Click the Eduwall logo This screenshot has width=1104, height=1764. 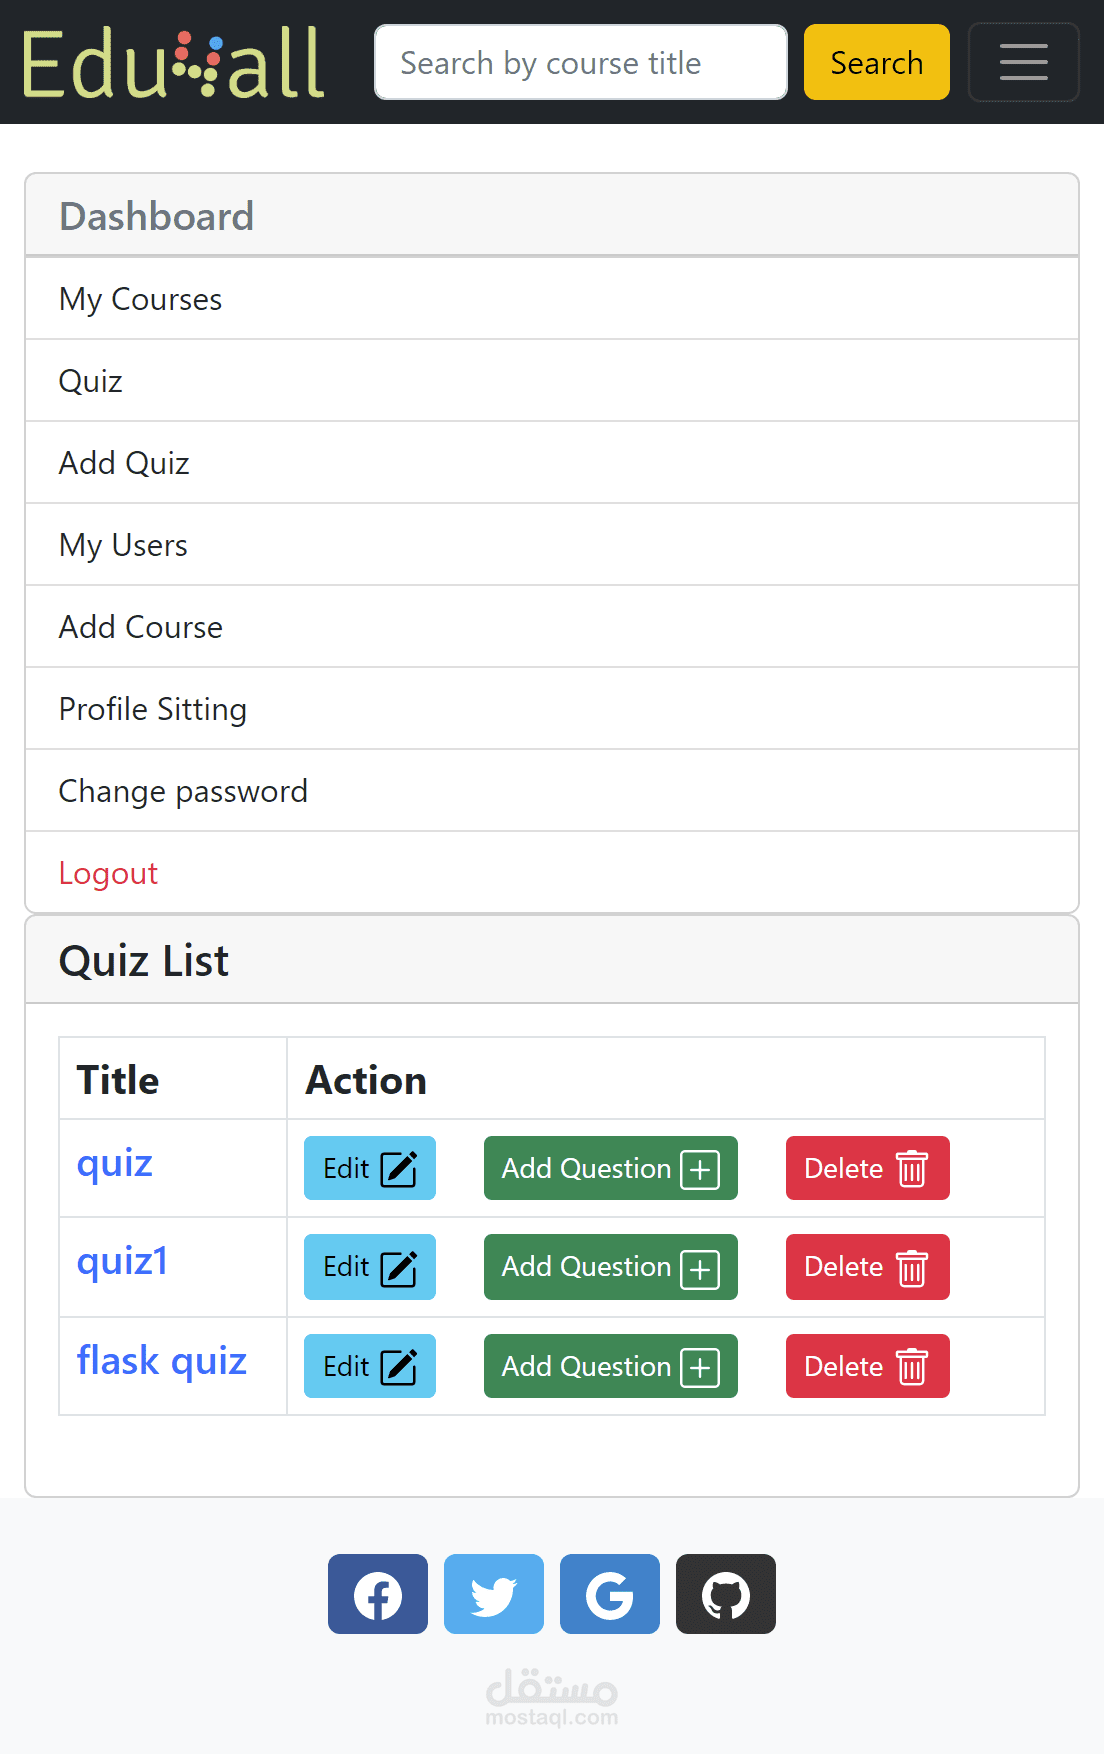coord(173,60)
